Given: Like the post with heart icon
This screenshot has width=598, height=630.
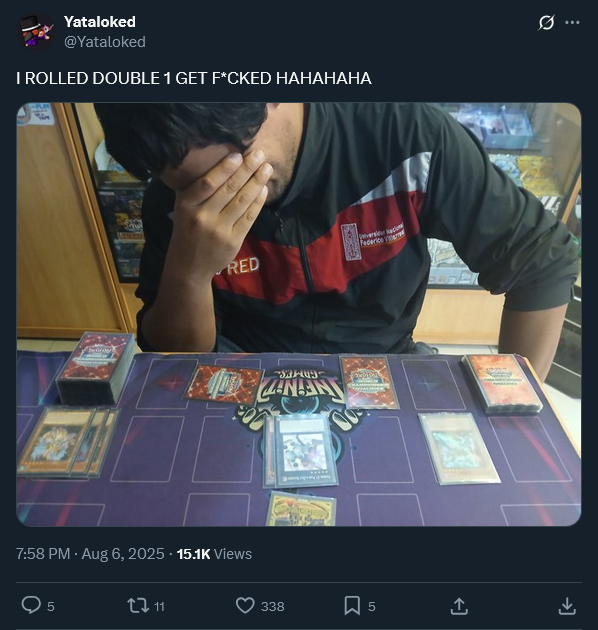Looking at the screenshot, I should click(245, 605).
